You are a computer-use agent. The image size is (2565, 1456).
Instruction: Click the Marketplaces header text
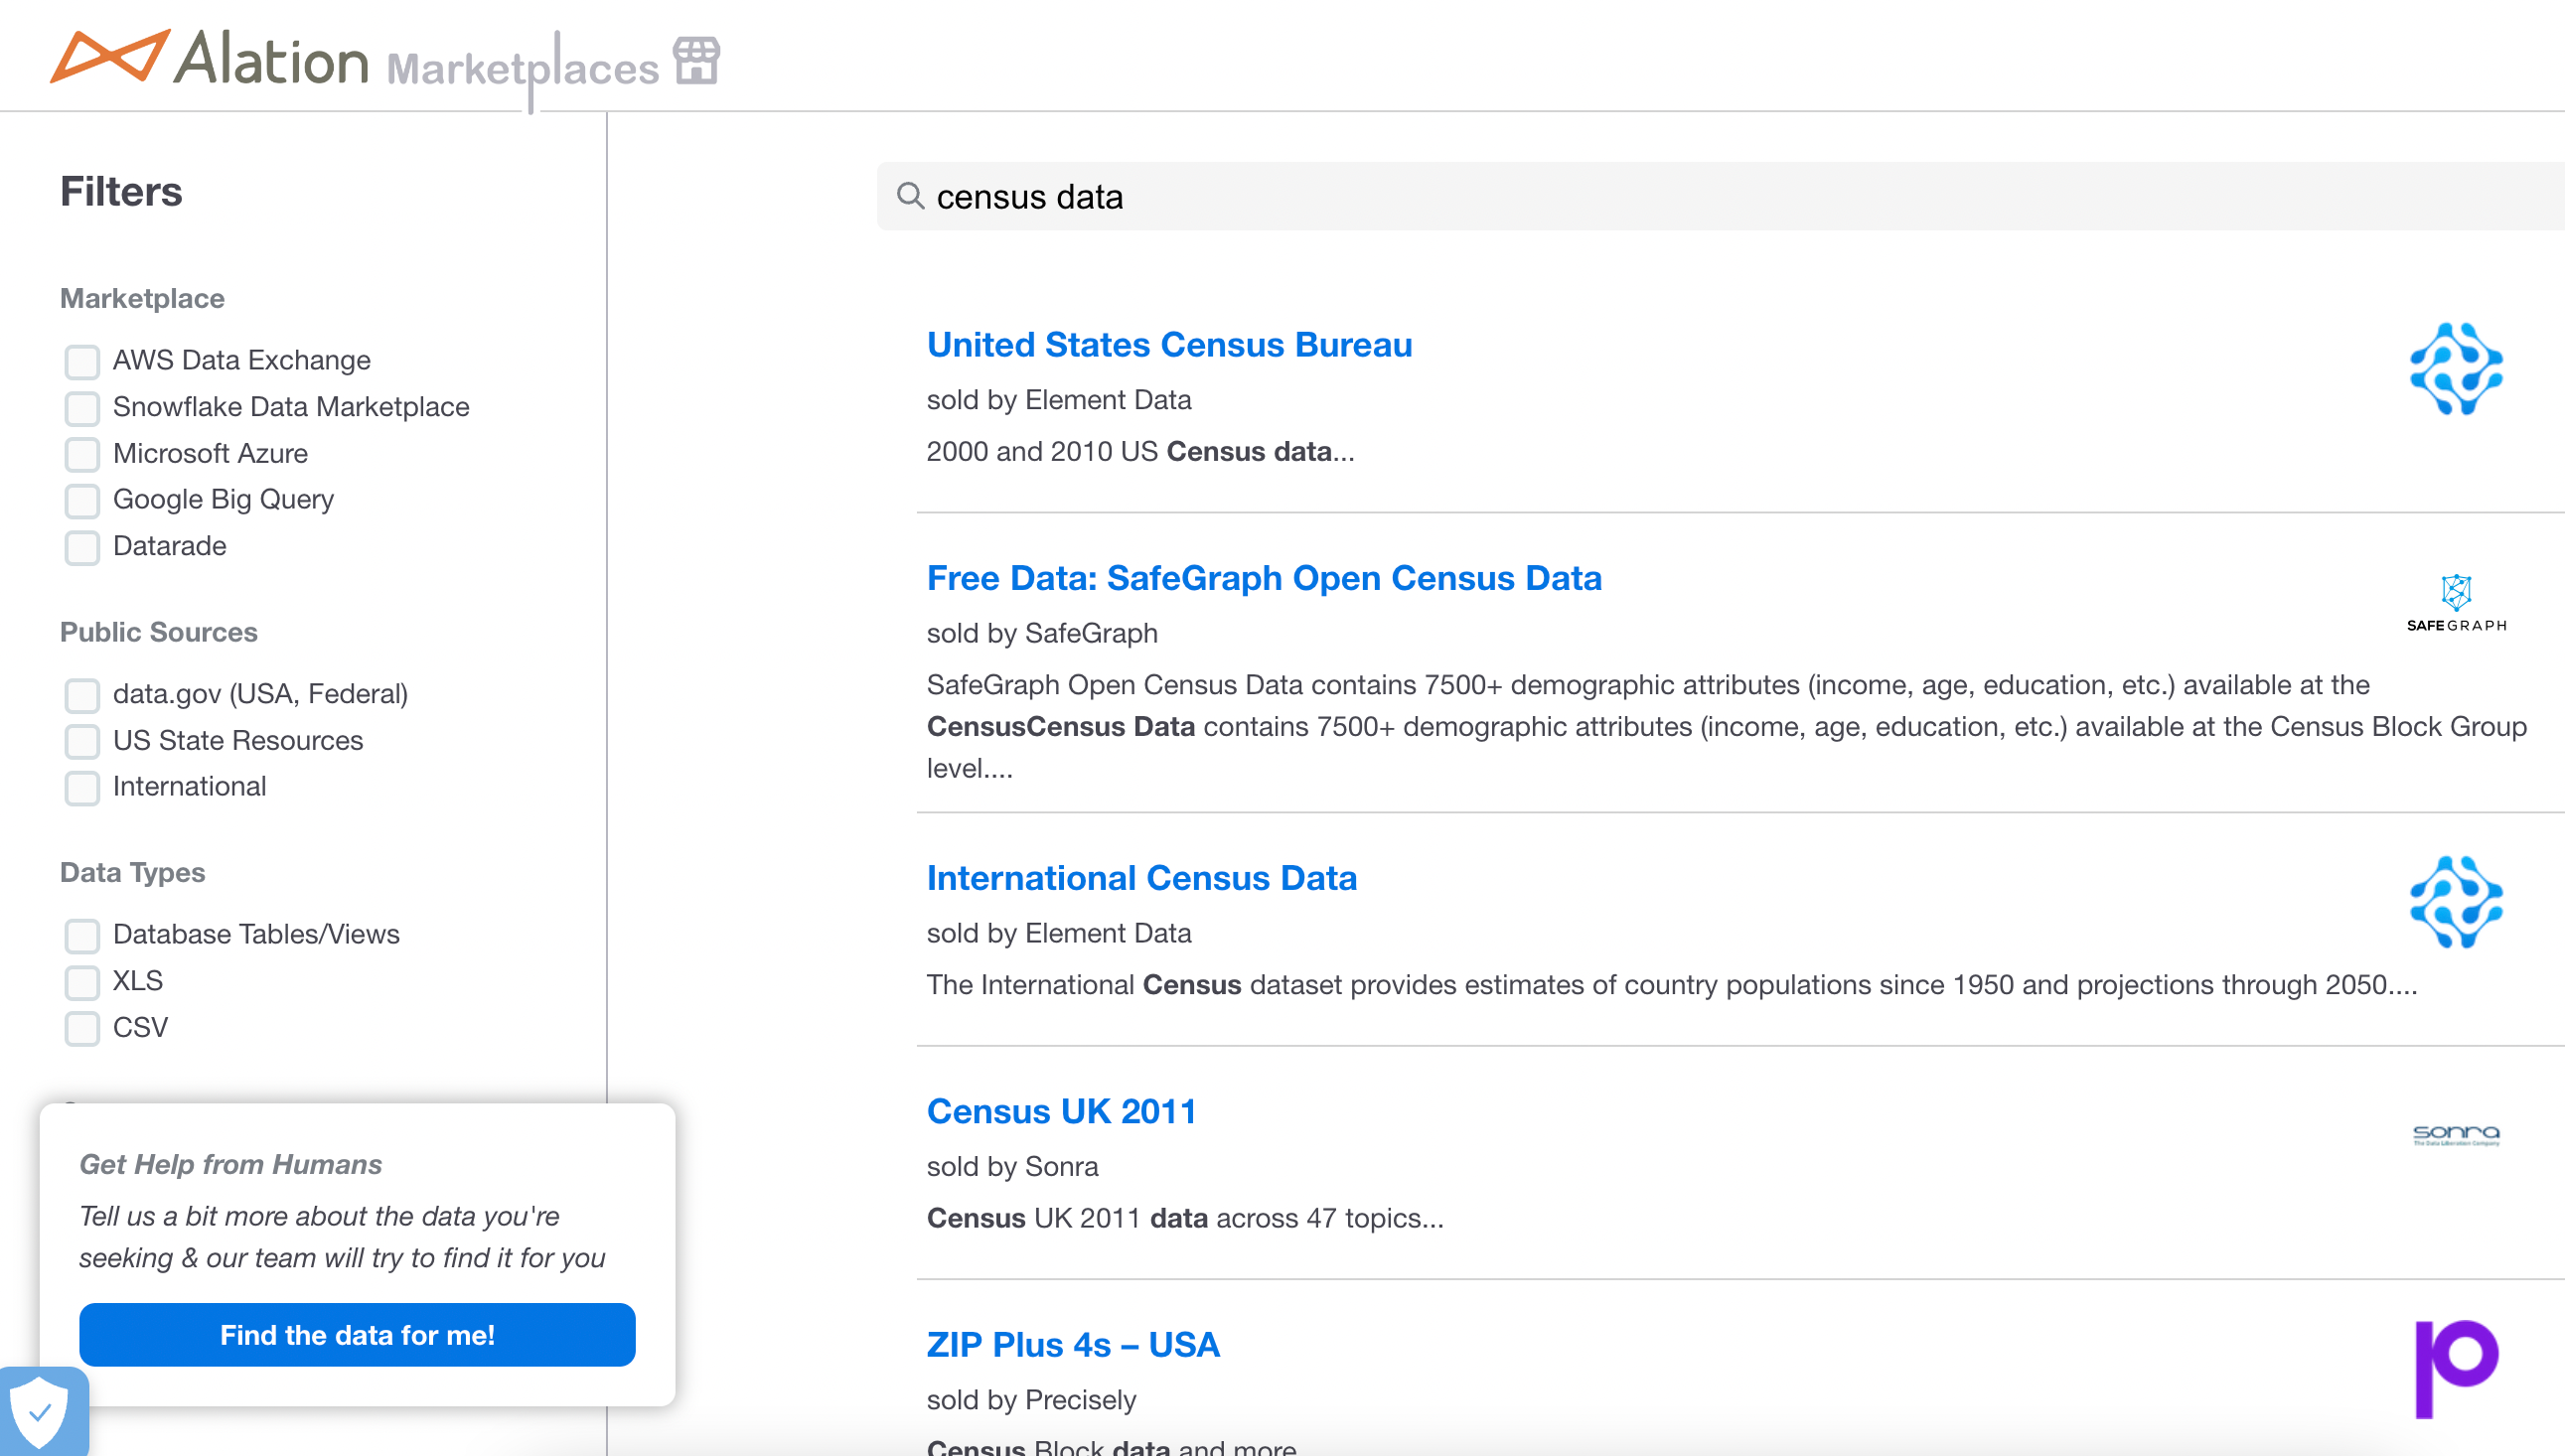click(x=523, y=68)
